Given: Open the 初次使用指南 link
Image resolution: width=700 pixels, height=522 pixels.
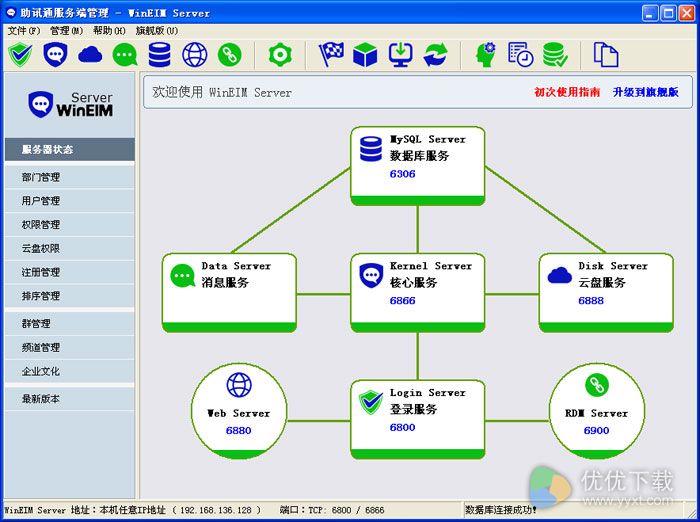Looking at the screenshot, I should click(x=567, y=92).
